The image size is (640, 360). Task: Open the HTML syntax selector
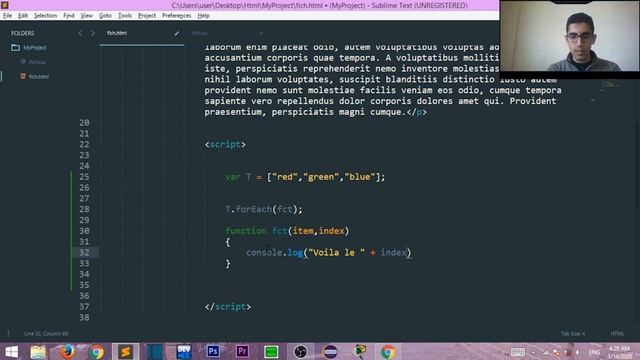tap(617, 333)
